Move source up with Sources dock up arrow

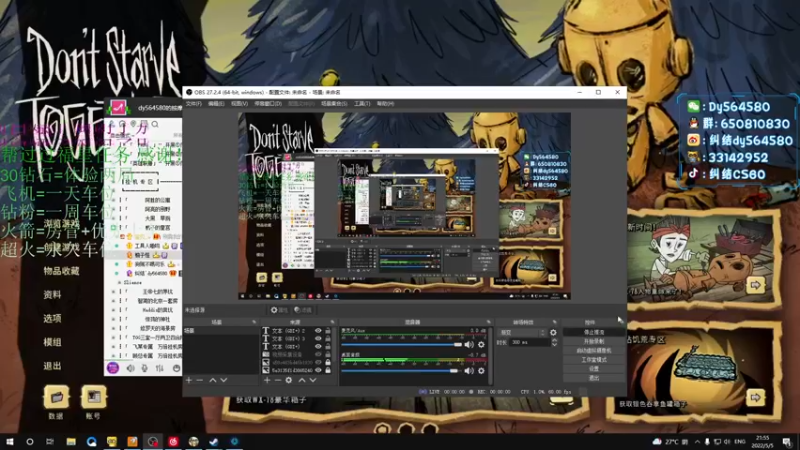[302, 380]
